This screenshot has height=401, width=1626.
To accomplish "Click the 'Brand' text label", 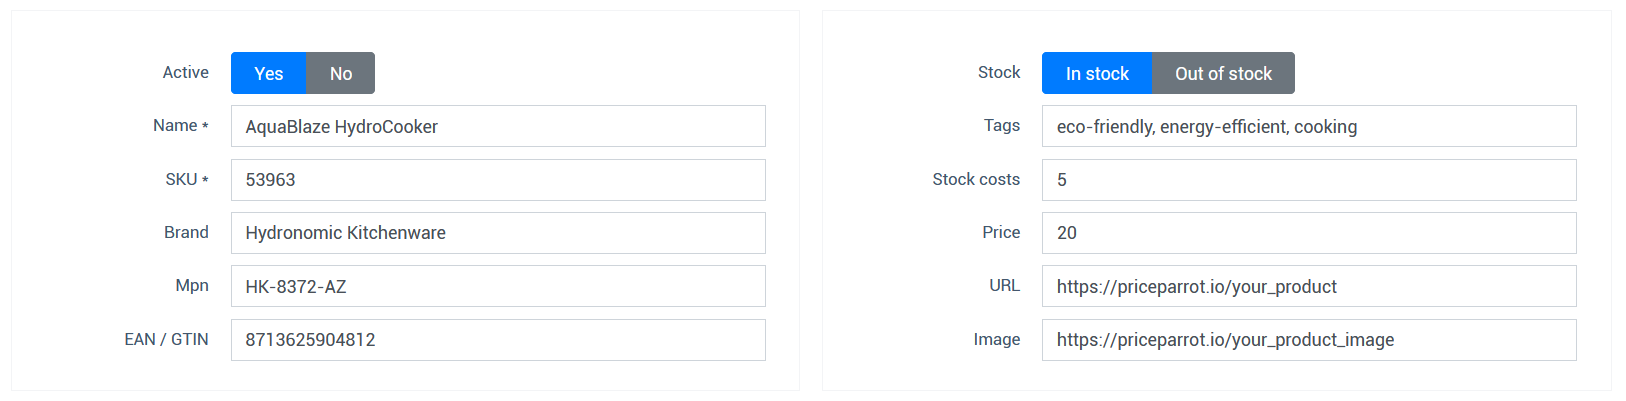I will coord(186,233).
